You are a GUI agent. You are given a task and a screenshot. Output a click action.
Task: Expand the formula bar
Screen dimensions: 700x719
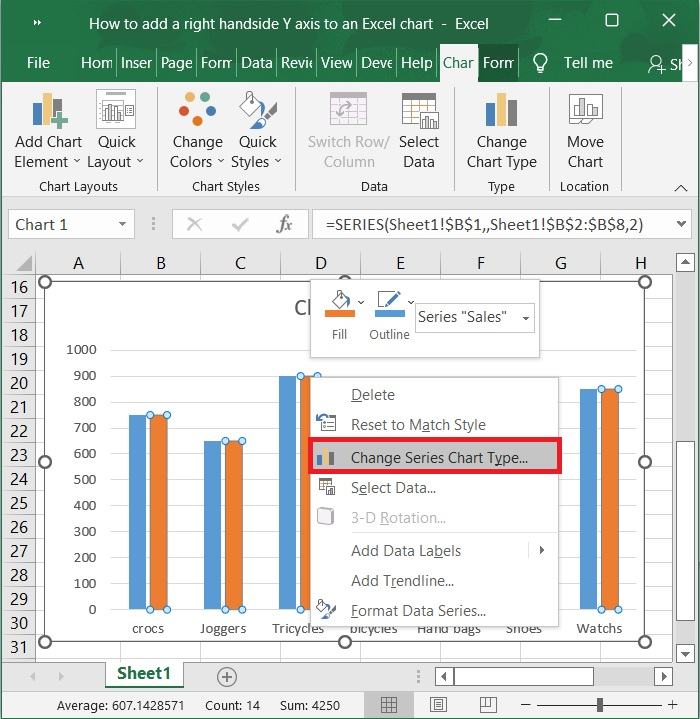pyautogui.click(x=682, y=225)
